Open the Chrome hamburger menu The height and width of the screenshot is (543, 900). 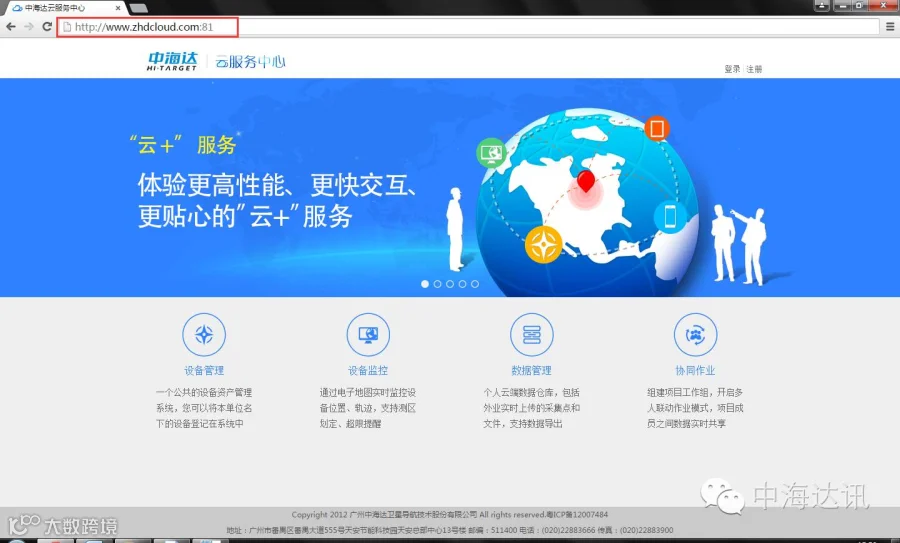[890, 26]
